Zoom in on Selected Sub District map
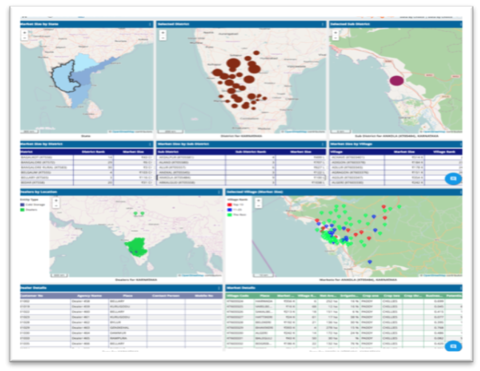 coord(335,33)
